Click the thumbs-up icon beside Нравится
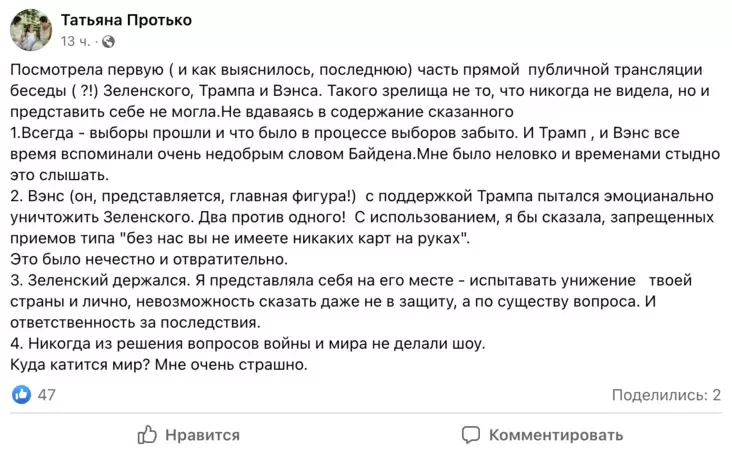Viewport: 732px width, 453px height. tap(147, 434)
